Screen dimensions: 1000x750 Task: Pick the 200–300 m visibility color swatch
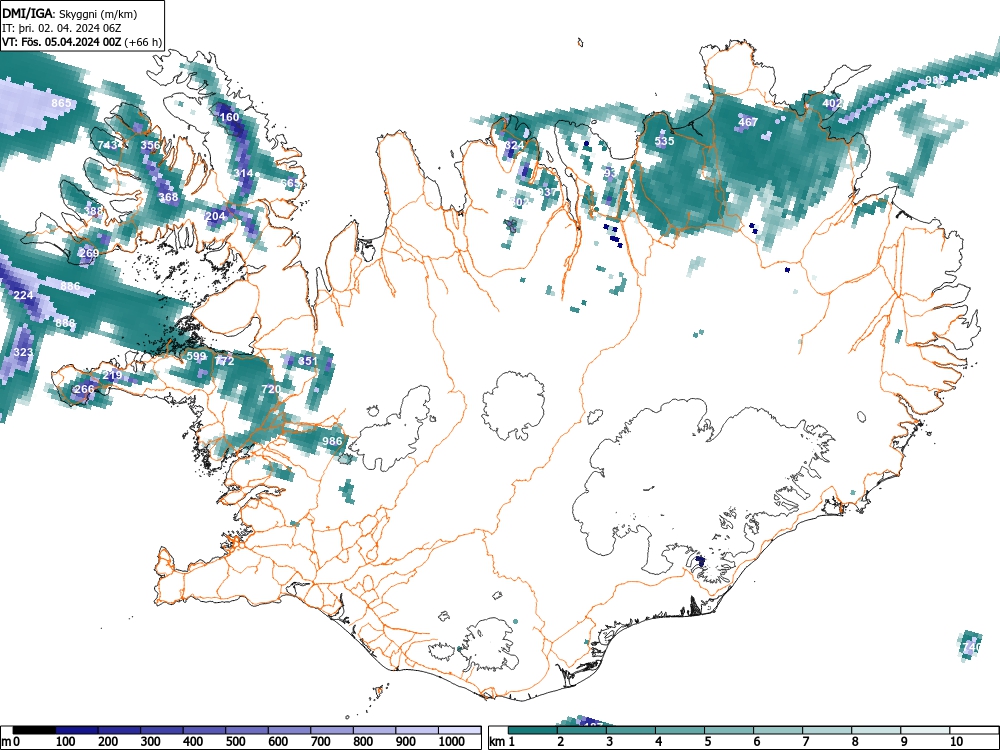point(119,730)
